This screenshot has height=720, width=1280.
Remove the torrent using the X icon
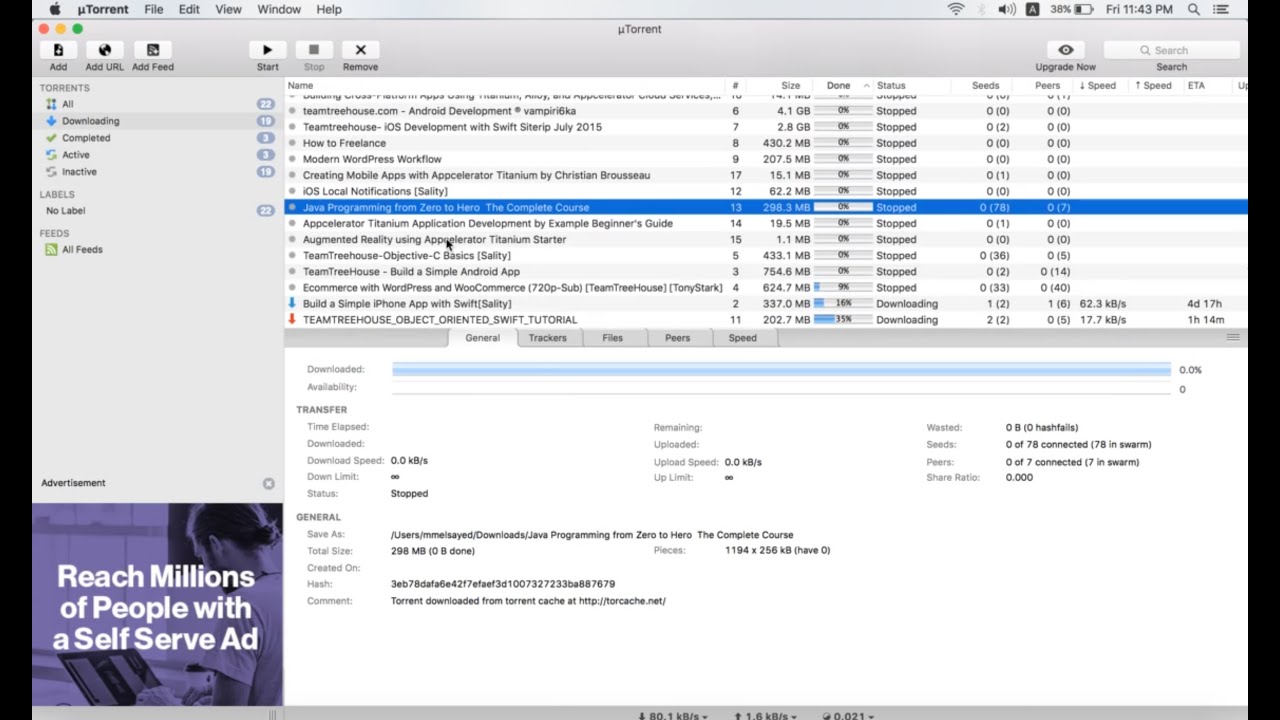(x=360, y=50)
